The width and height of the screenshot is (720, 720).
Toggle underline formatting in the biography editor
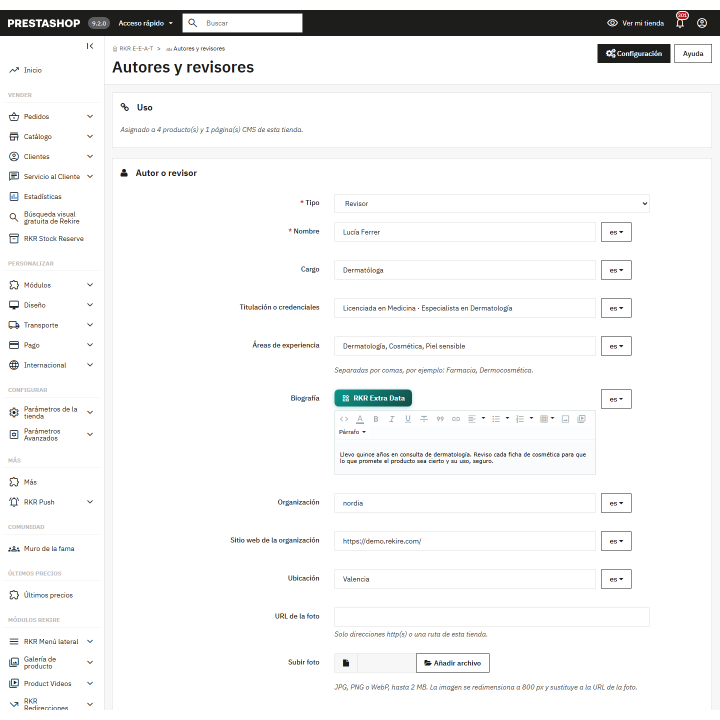pyautogui.click(x=408, y=419)
